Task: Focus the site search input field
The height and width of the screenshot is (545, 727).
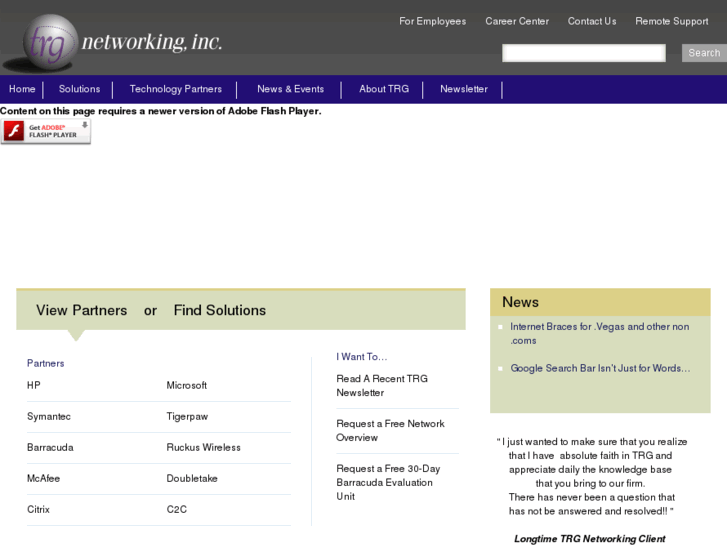Action: pos(584,53)
